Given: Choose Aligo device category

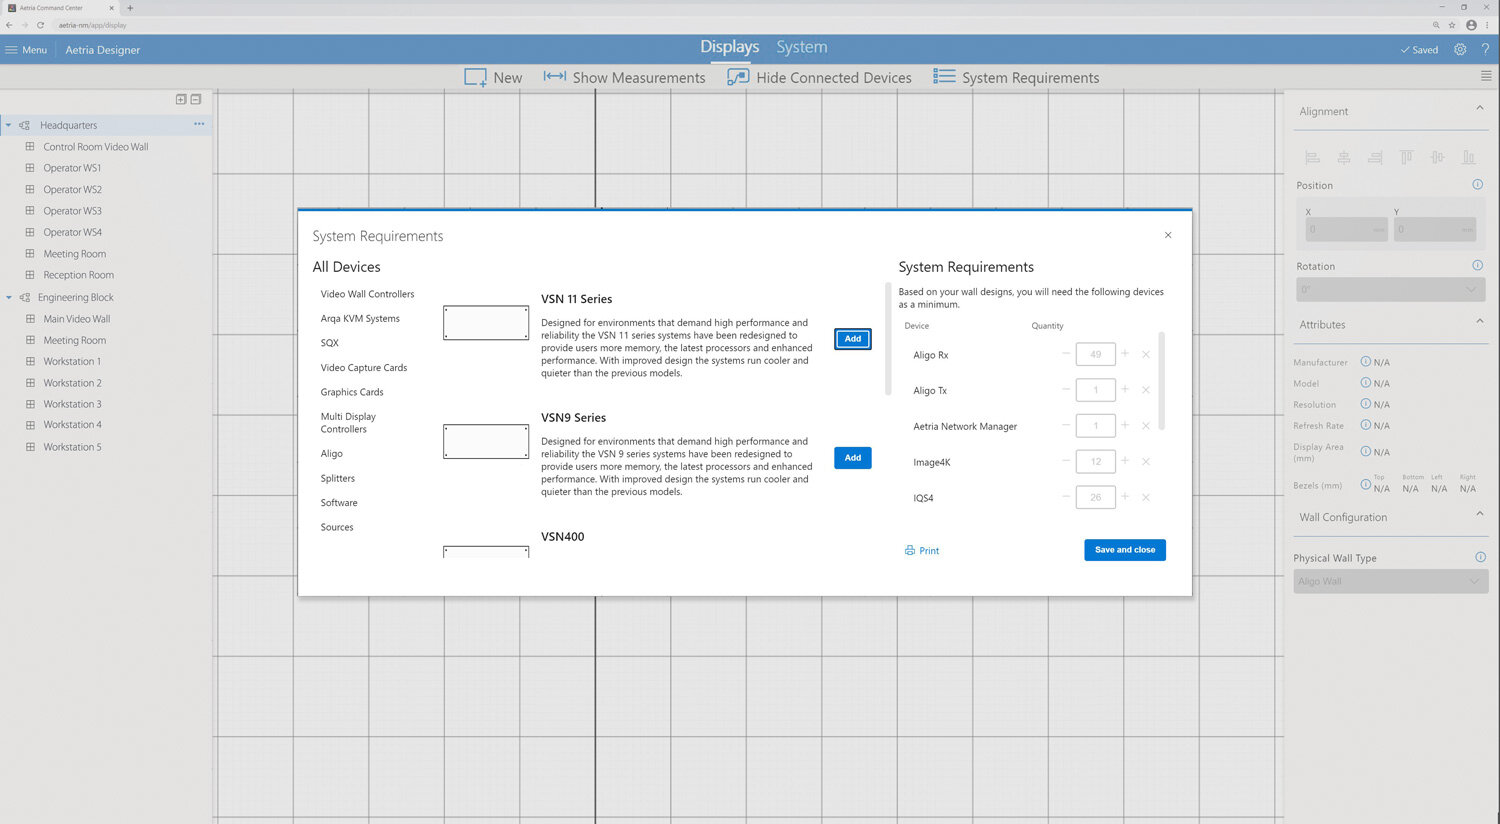Looking at the screenshot, I should [331, 454].
